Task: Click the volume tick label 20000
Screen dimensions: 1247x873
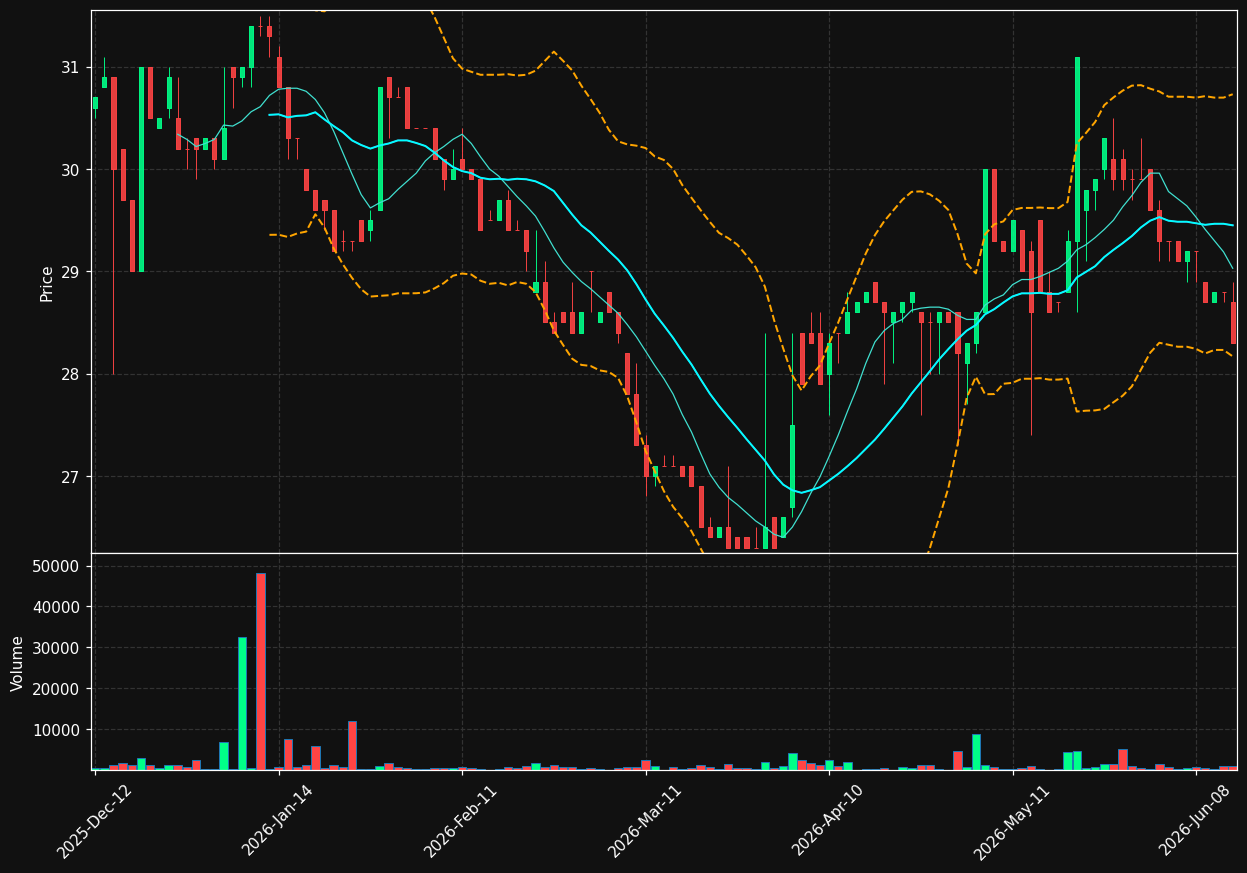Action: [x=58, y=689]
